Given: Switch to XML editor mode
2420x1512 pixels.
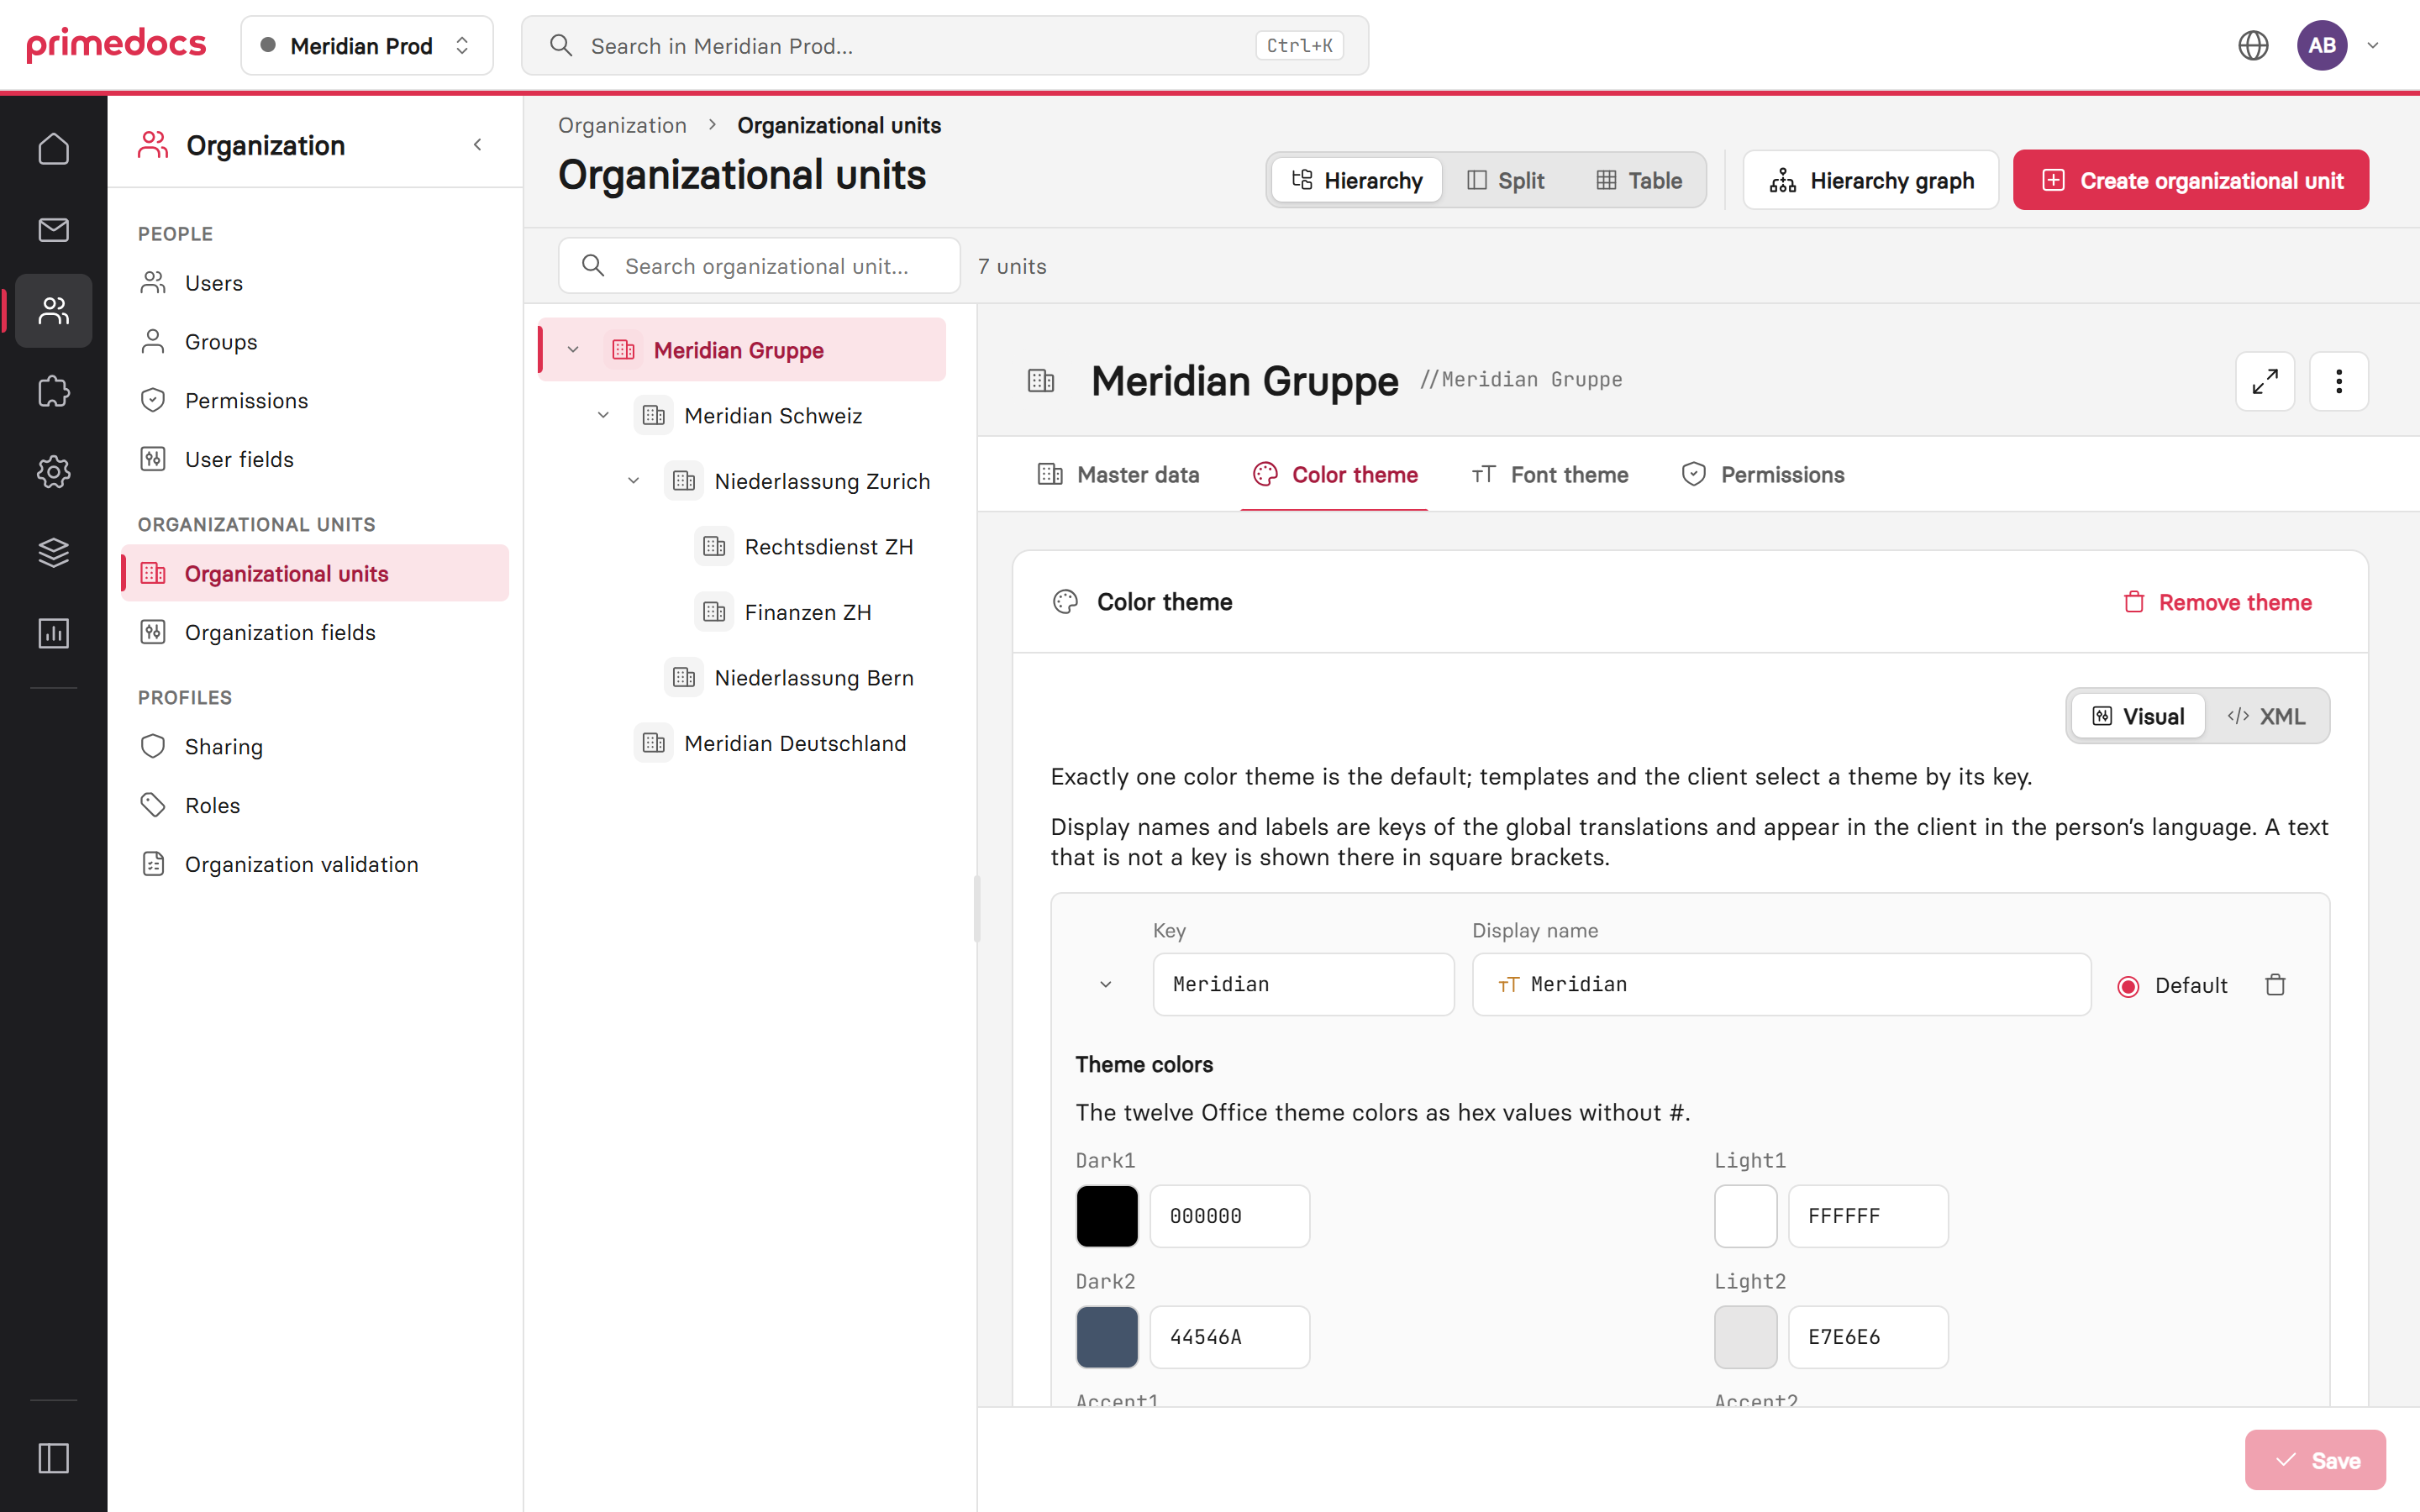Looking at the screenshot, I should pyautogui.click(x=2265, y=716).
